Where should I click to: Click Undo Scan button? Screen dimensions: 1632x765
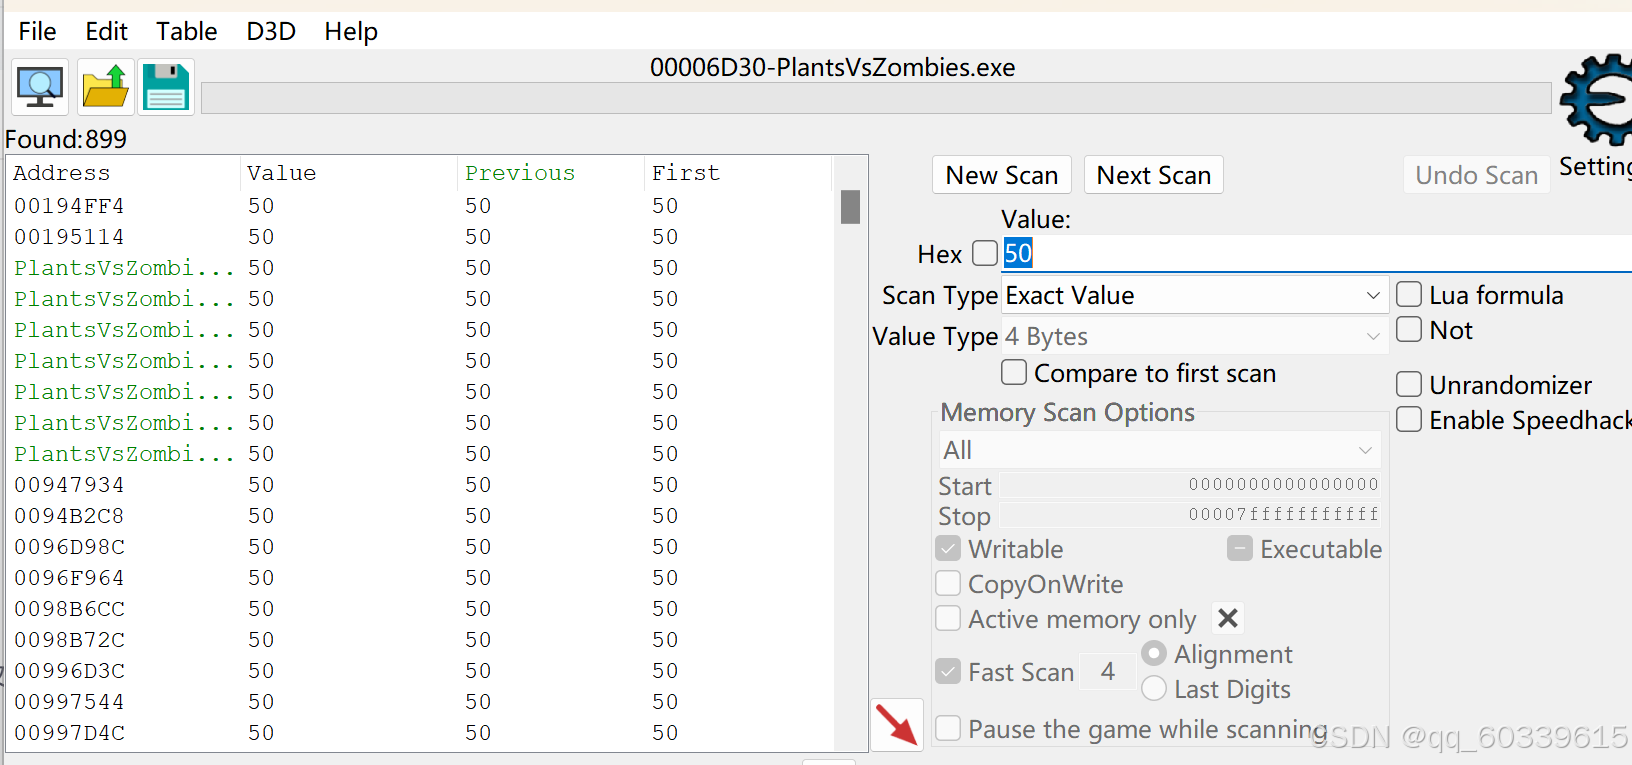[x=1477, y=175]
